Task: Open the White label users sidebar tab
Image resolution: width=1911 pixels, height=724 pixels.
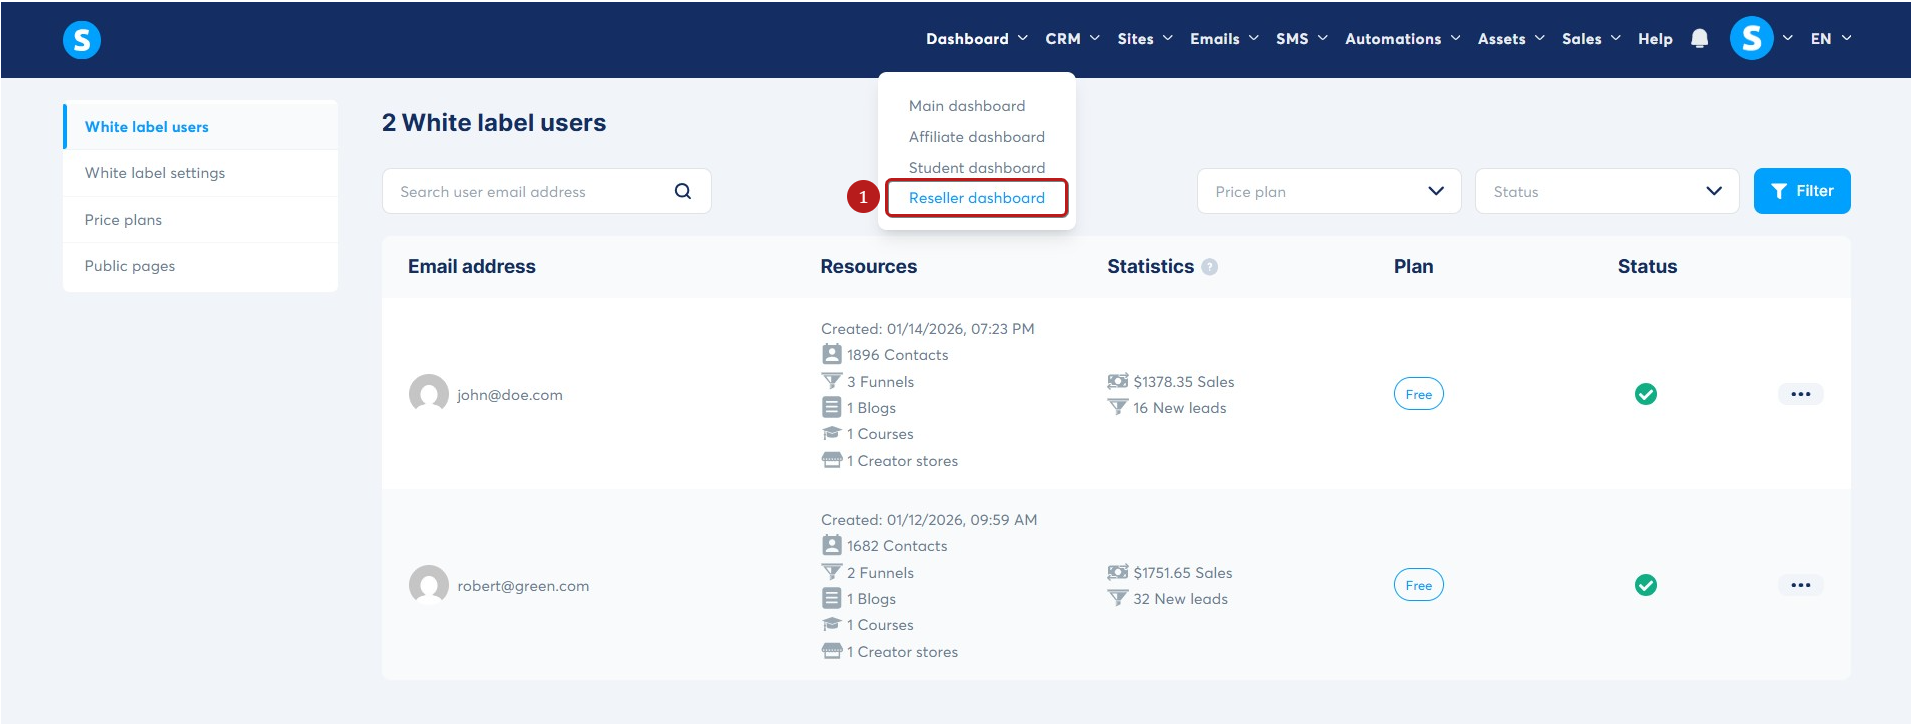Action: [200, 127]
